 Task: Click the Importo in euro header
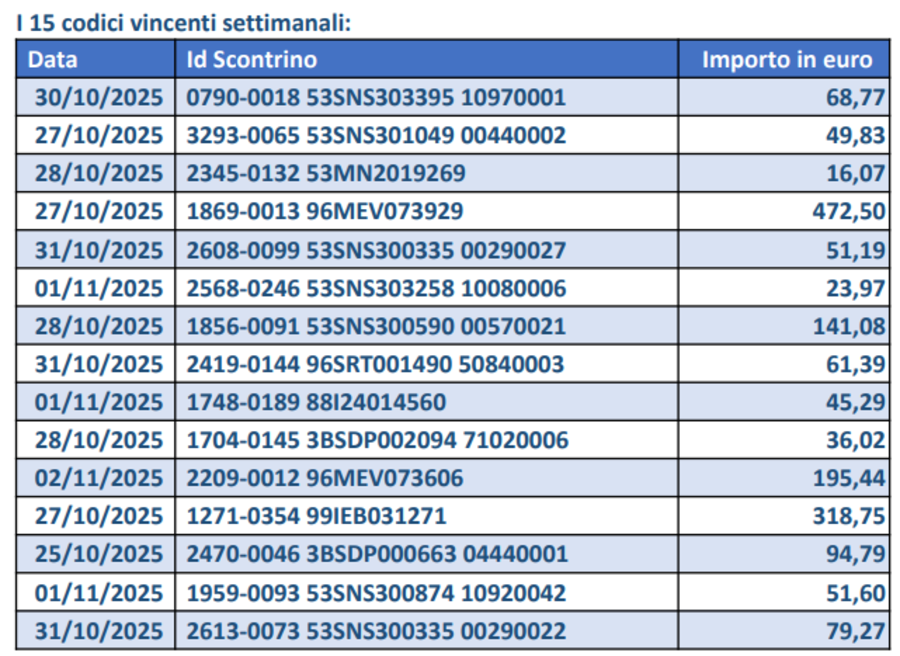(786, 59)
